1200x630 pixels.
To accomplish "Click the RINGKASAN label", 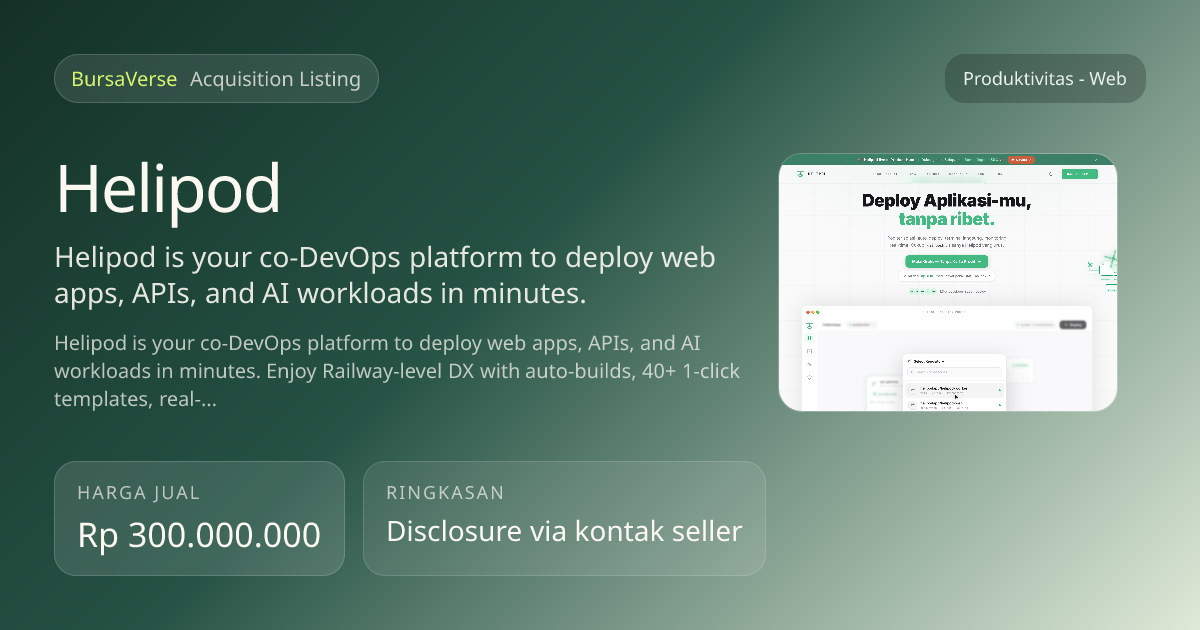I will pos(445,492).
